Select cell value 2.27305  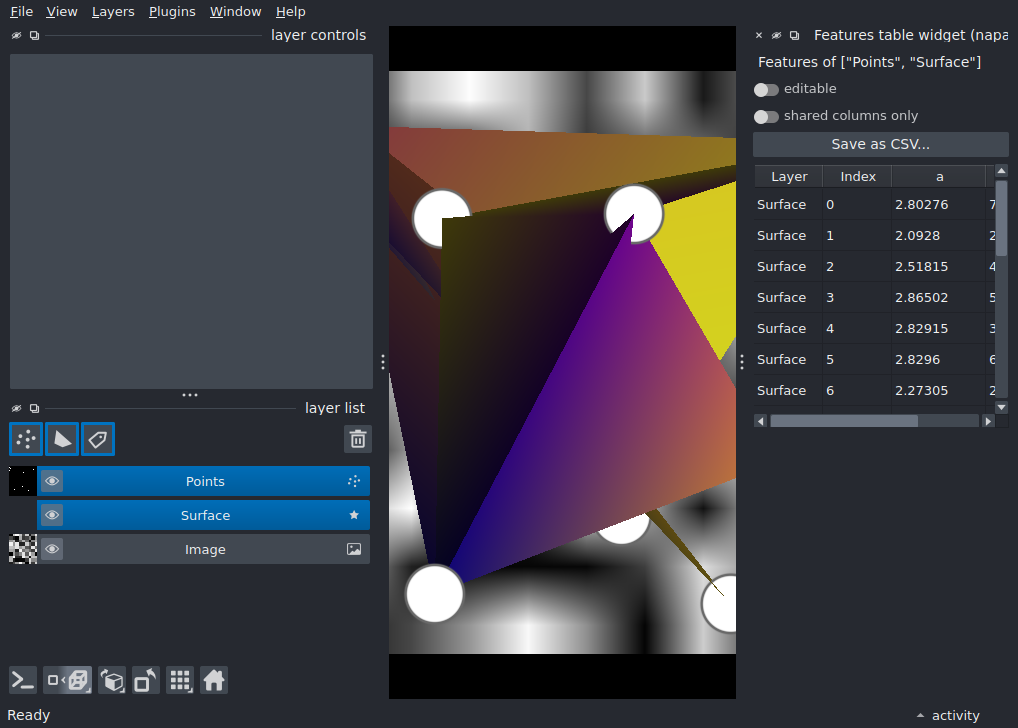point(939,391)
